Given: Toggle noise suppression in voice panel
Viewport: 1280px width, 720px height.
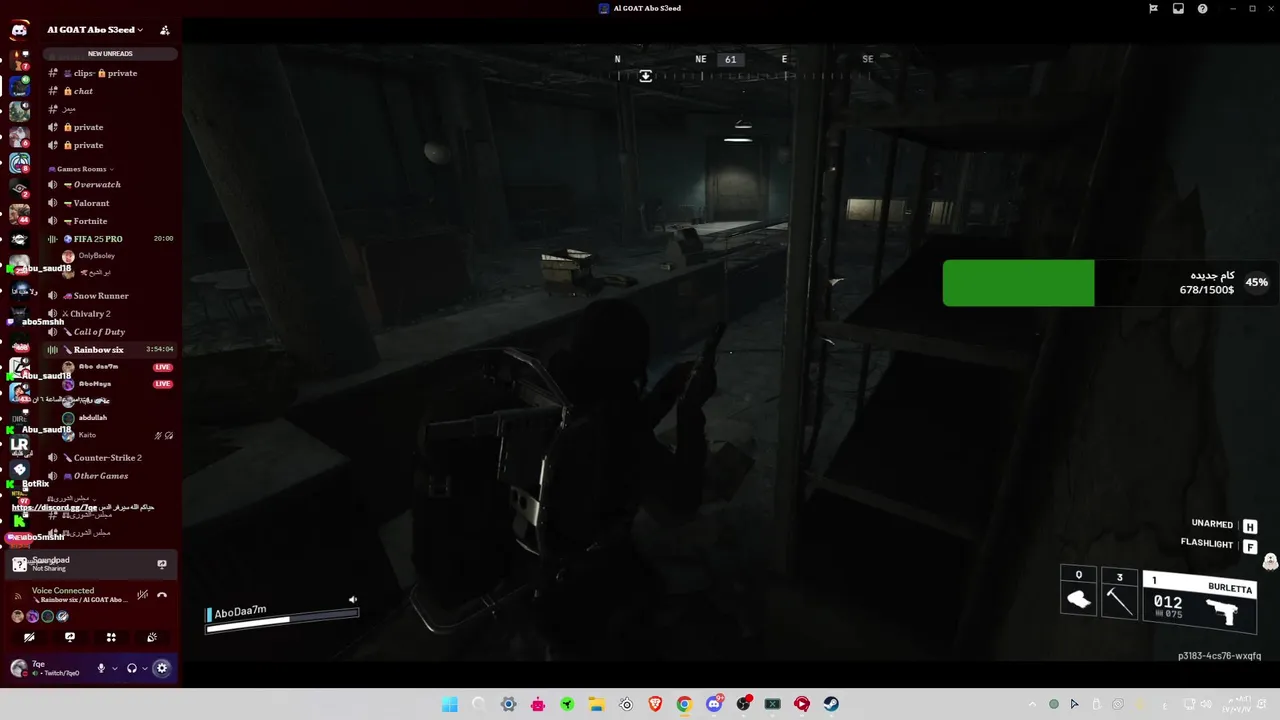Looking at the screenshot, I should pos(143,595).
